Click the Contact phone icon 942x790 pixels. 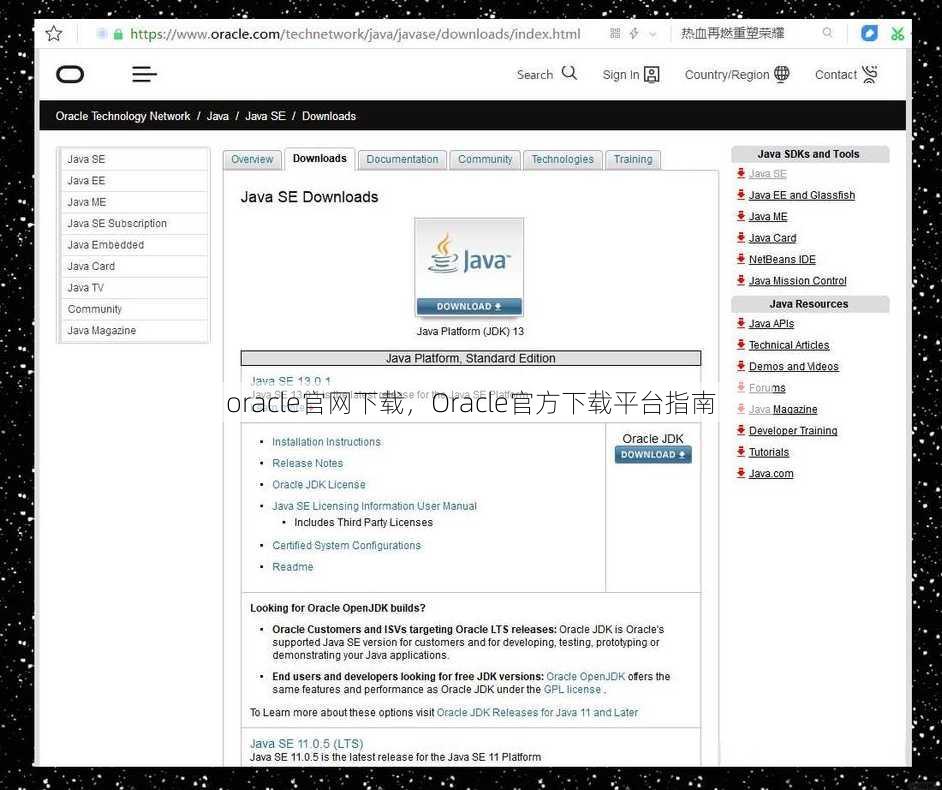(x=869, y=74)
